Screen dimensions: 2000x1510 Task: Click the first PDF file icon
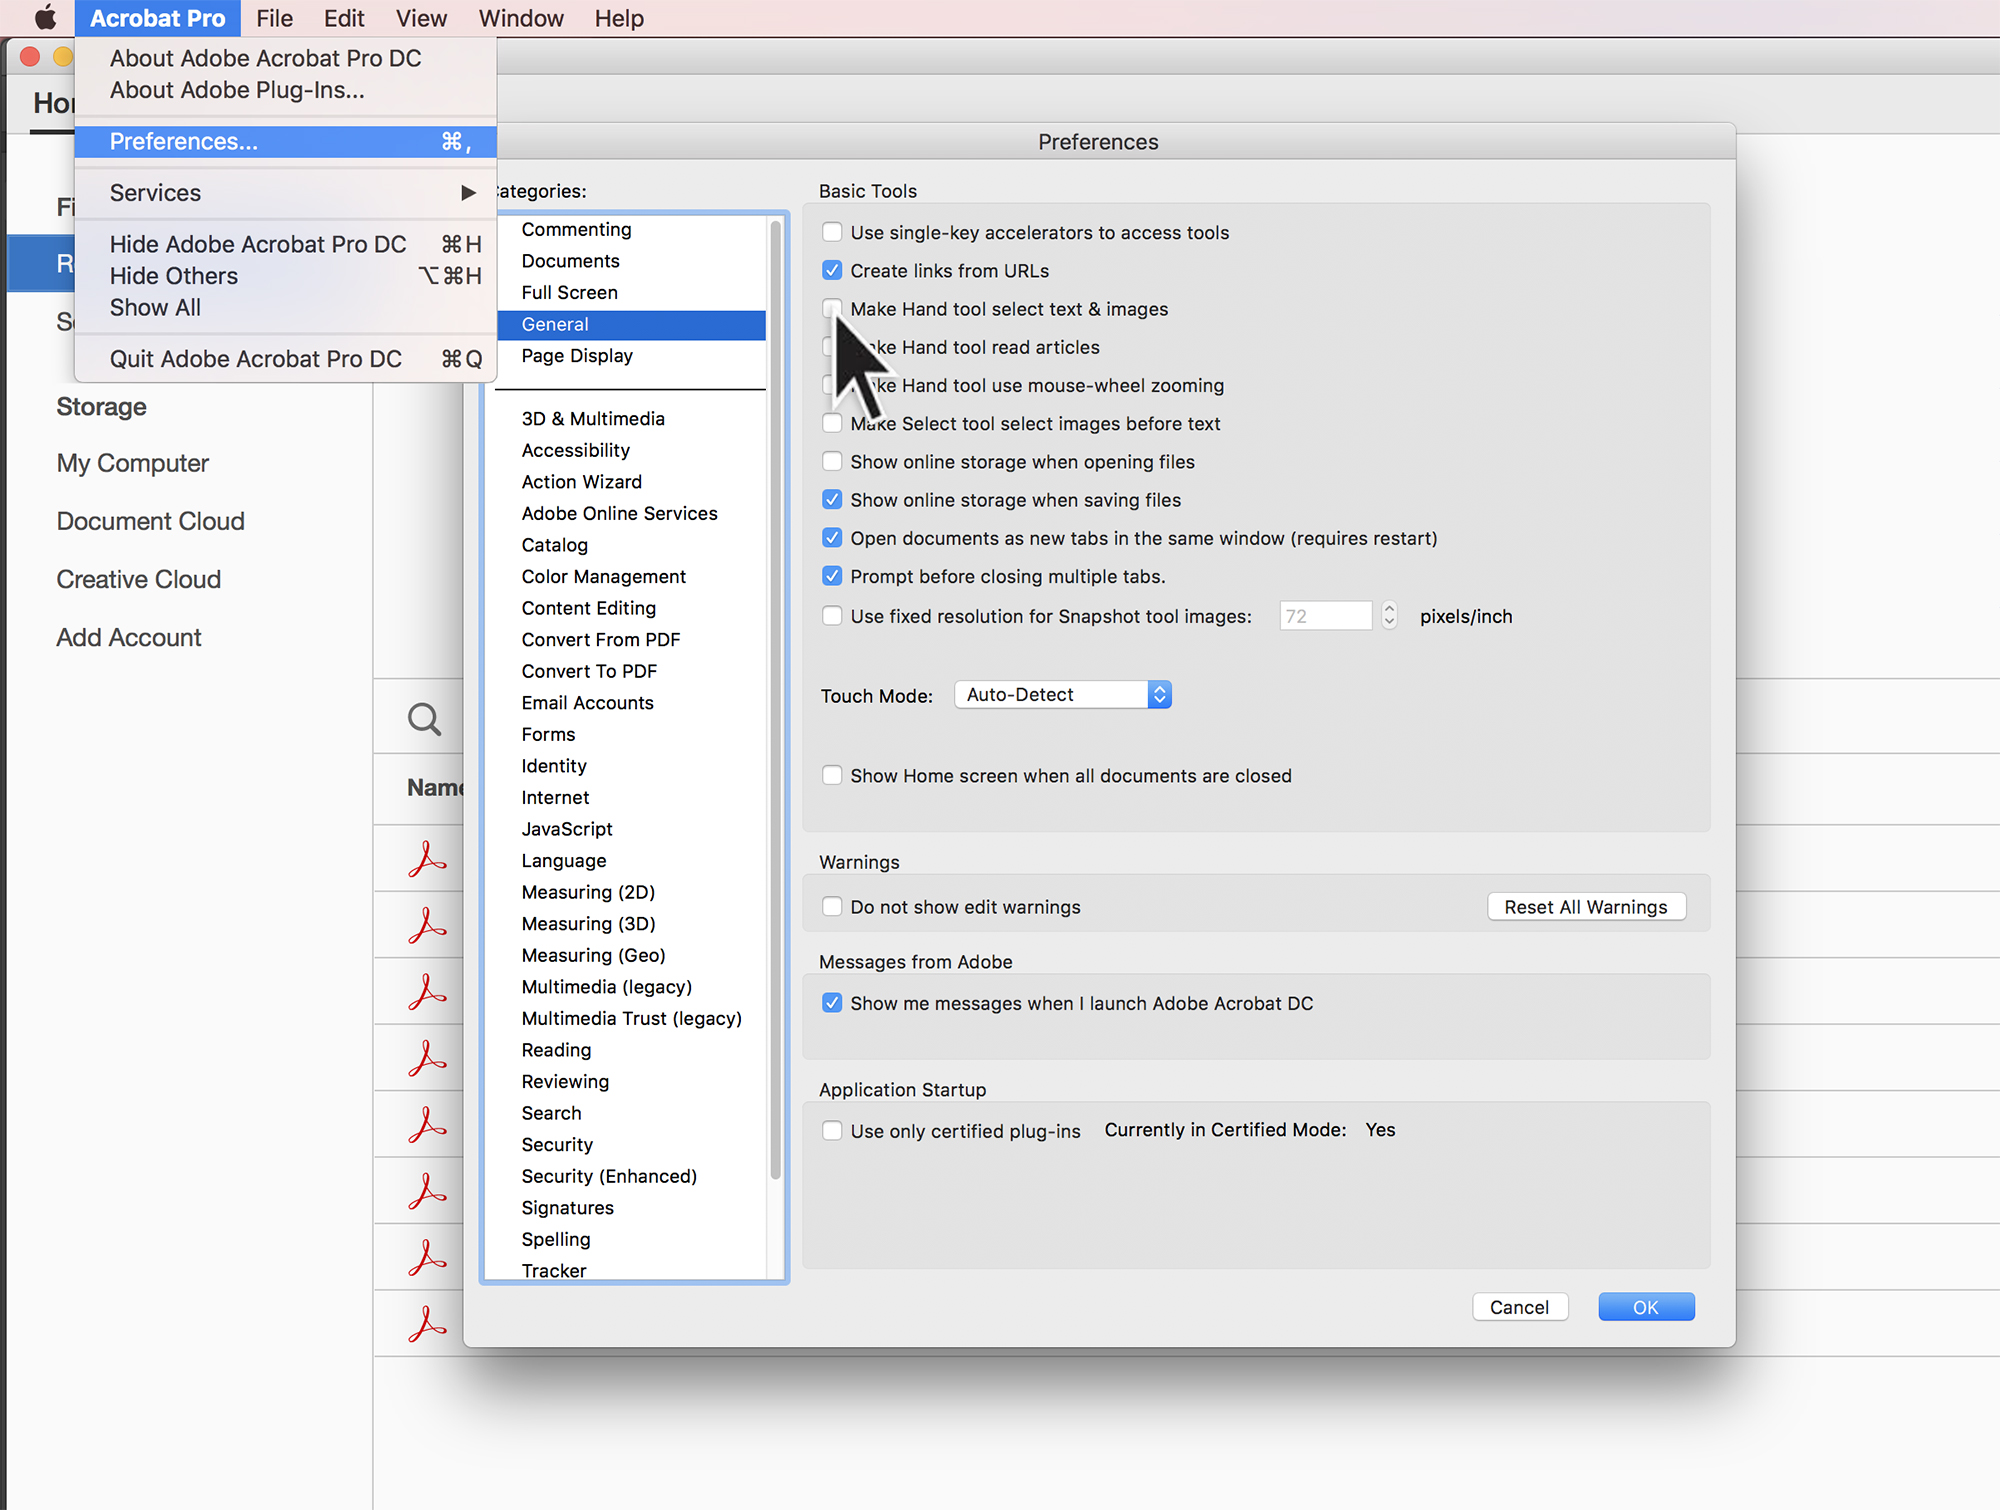[x=427, y=859]
